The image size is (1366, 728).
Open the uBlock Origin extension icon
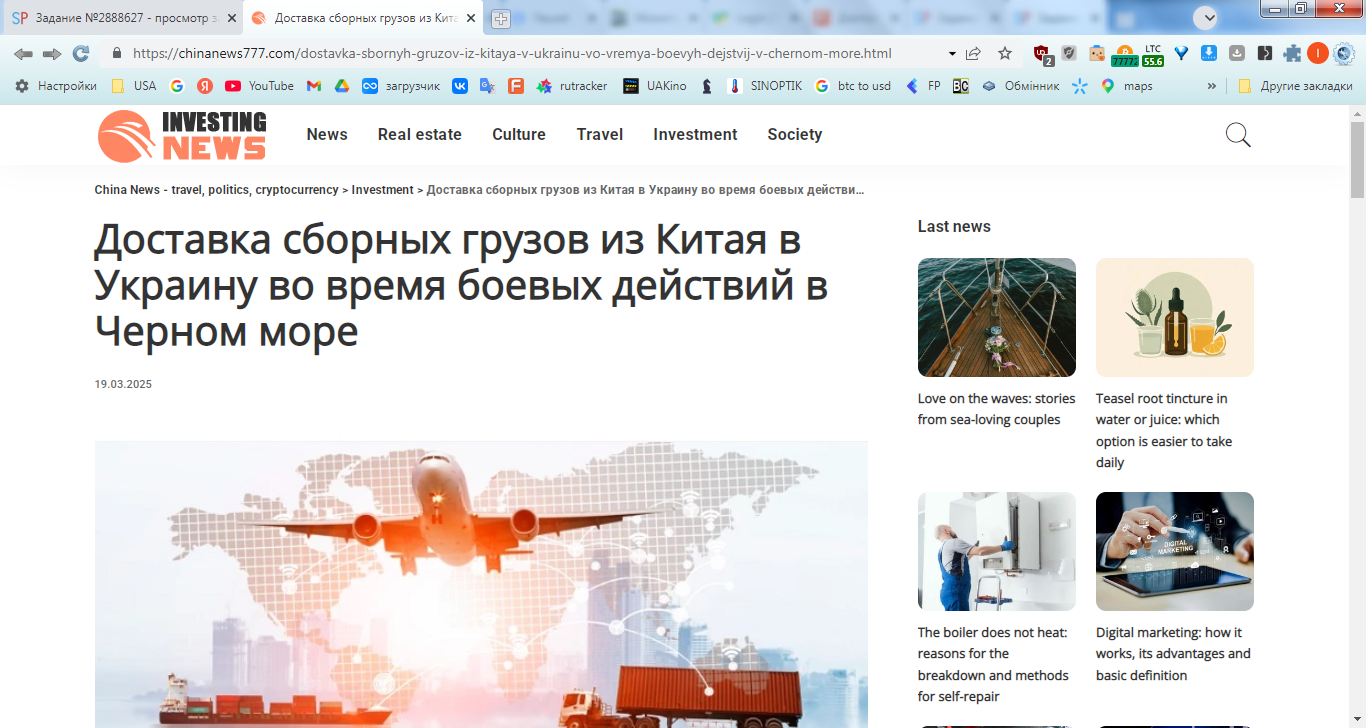[x=1043, y=54]
